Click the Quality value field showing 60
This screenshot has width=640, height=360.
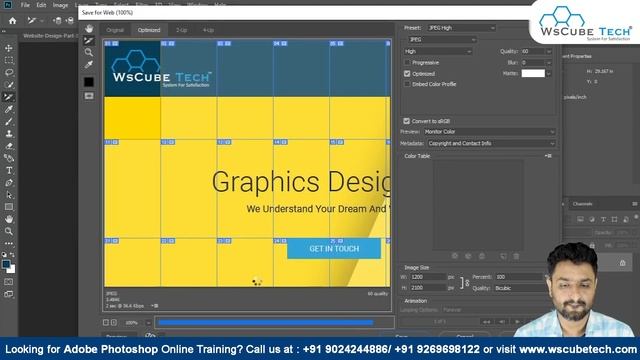click(x=533, y=51)
